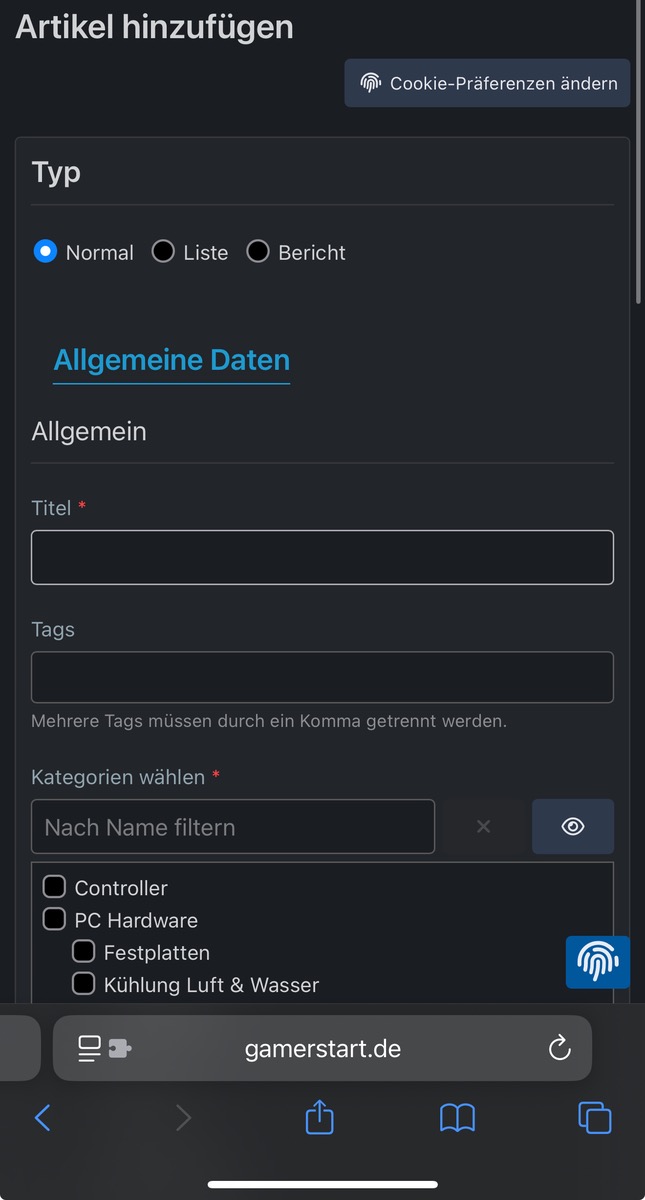Toggle category visibility with eye button
The image size is (645, 1200).
tap(572, 827)
